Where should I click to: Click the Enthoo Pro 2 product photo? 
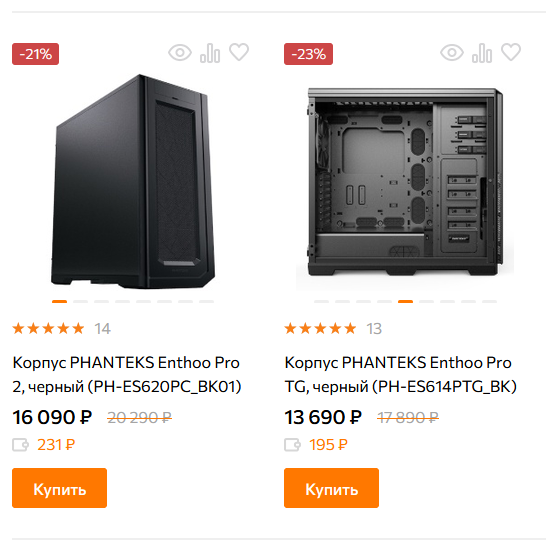click(133, 182)
